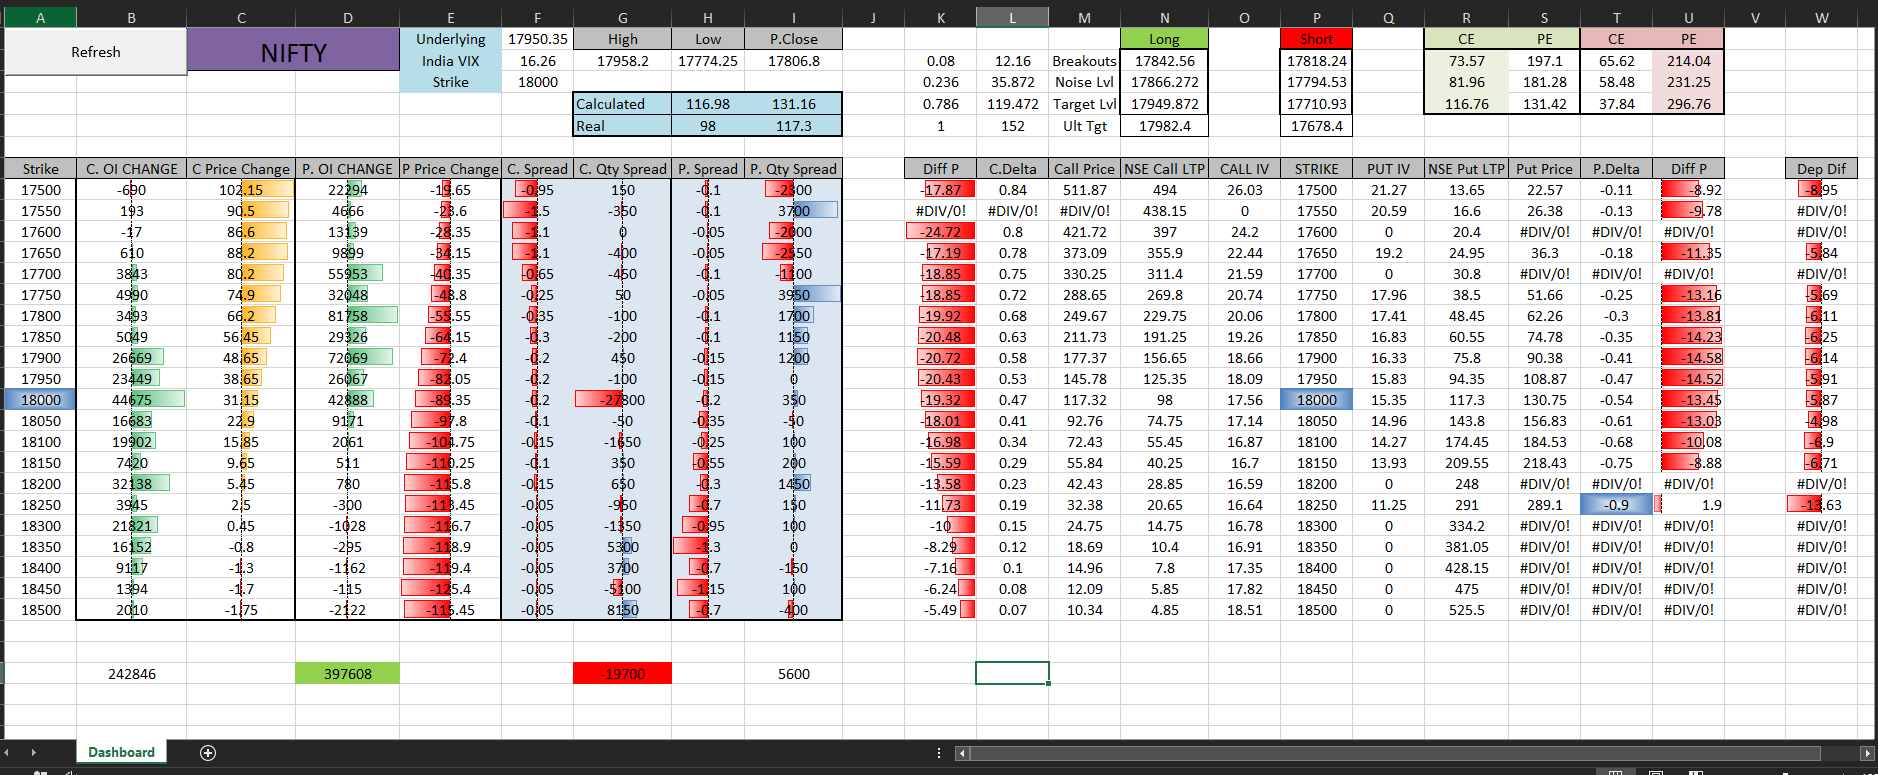Image resolution: width=1878 pixels, height=775 pixels.
Task: Select the C. Qty Spread column heading
Action: pos(622,169)
